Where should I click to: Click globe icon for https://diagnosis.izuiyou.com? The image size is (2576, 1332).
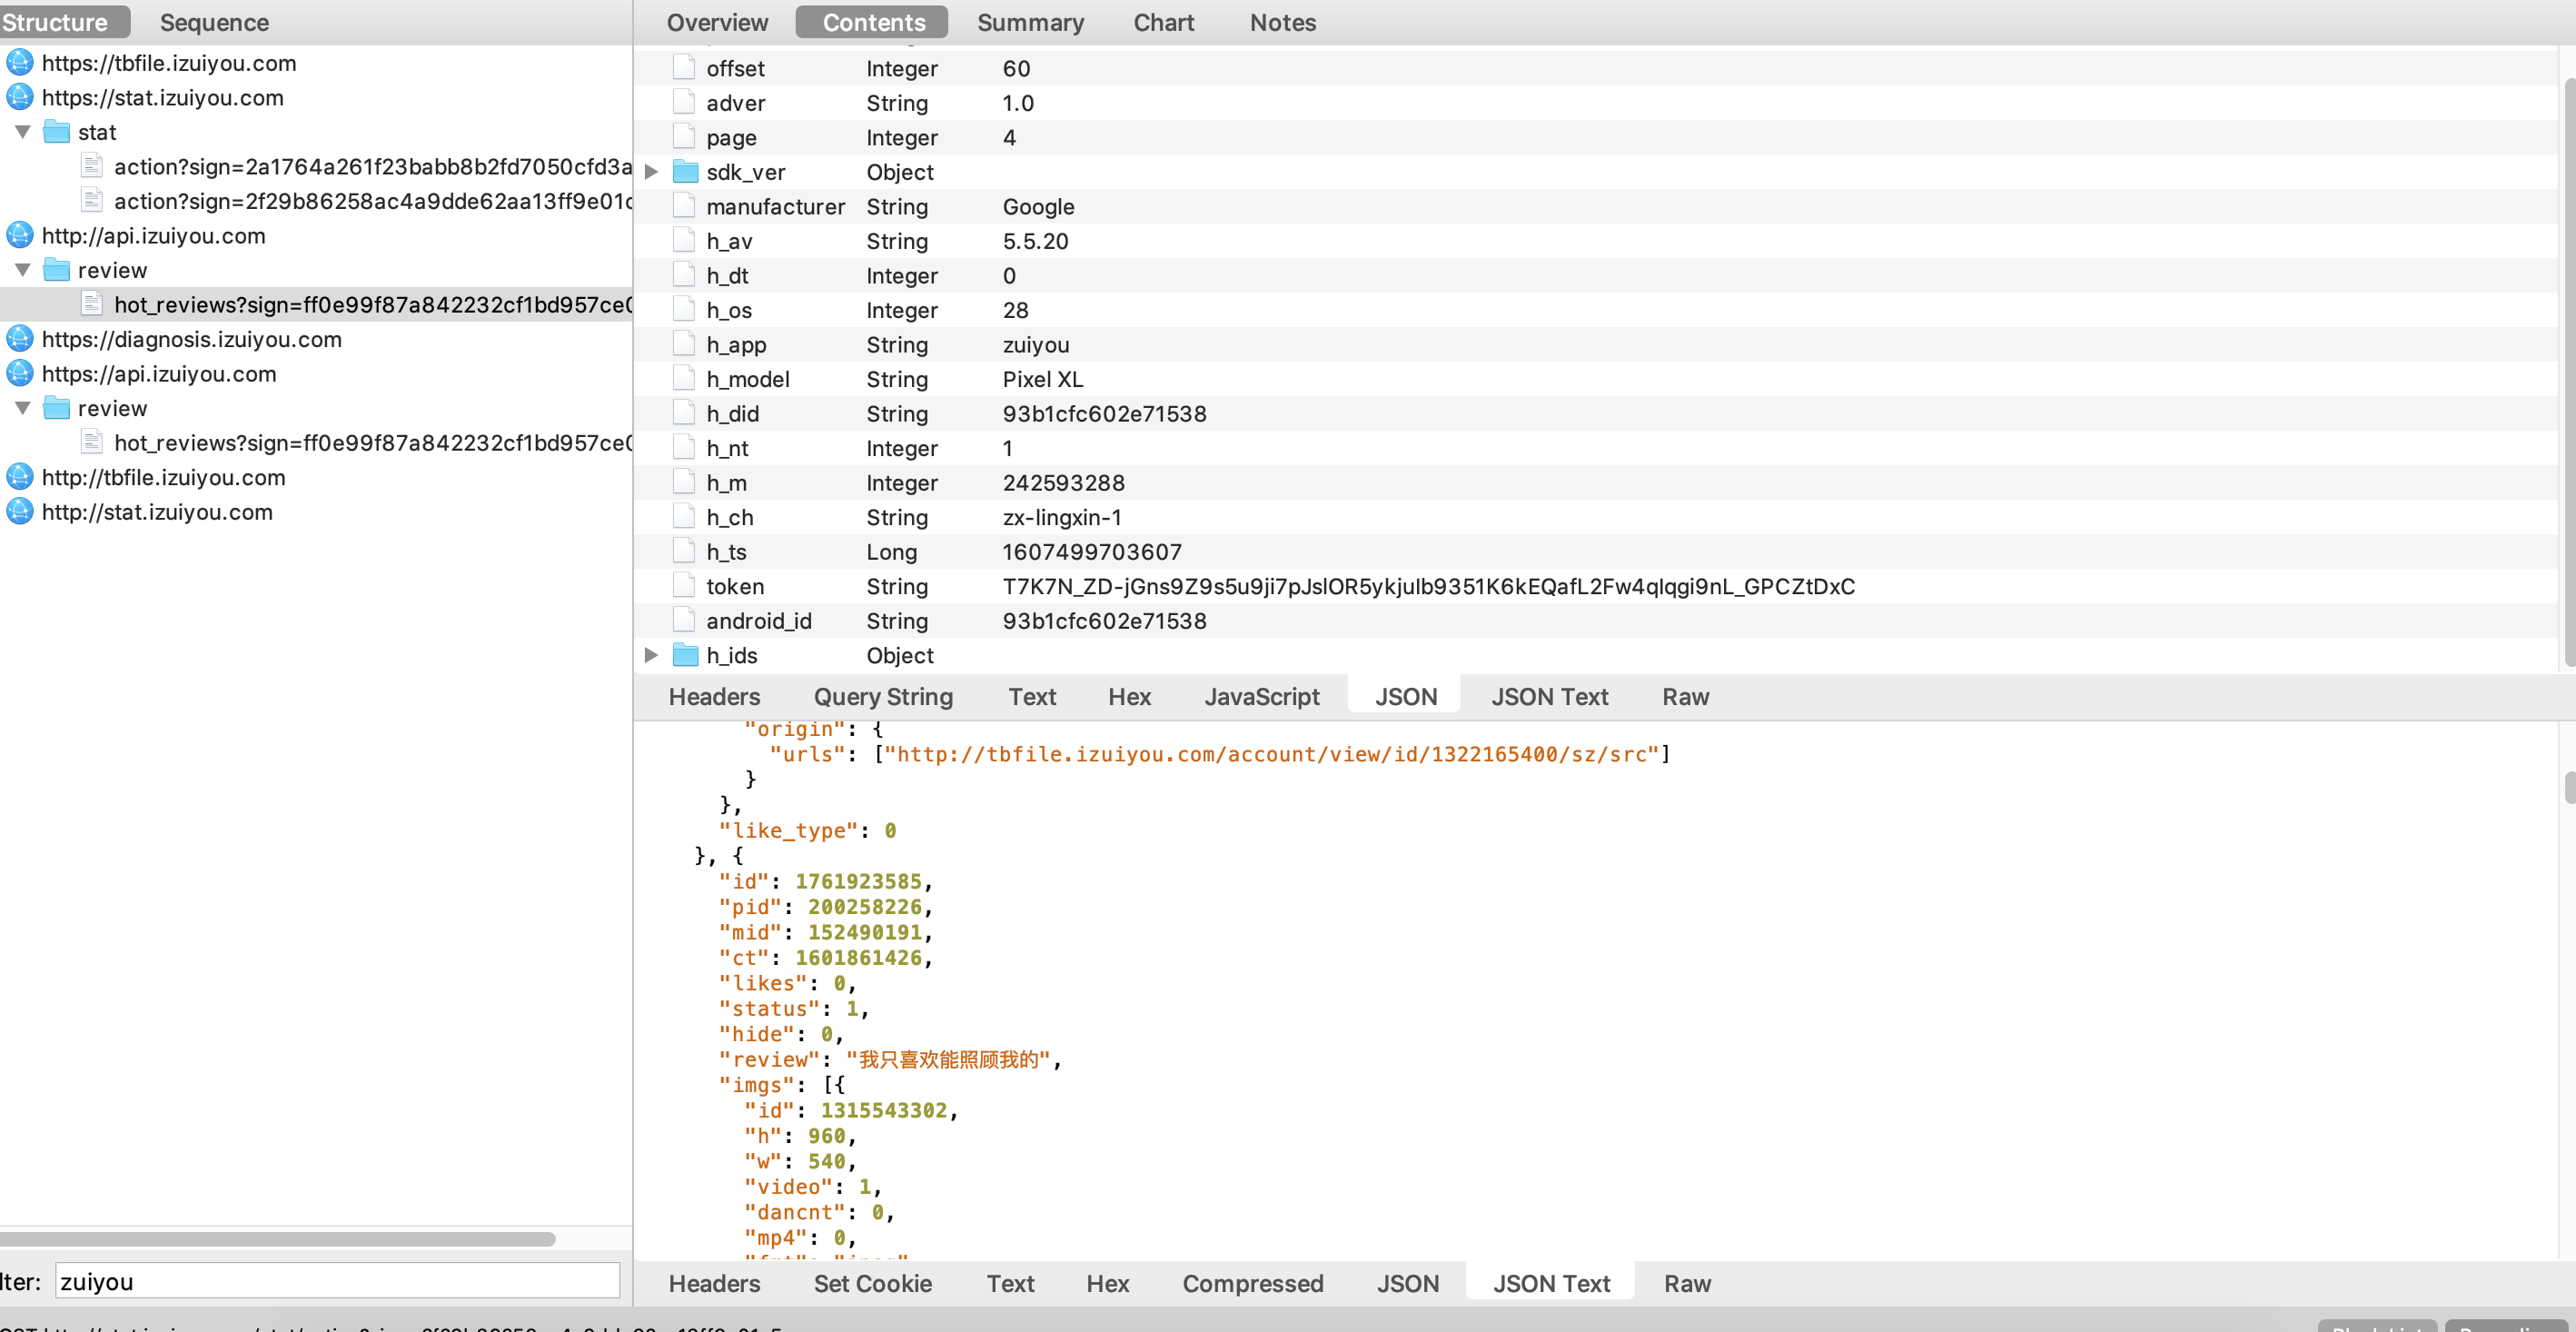(x=20, y=339)
